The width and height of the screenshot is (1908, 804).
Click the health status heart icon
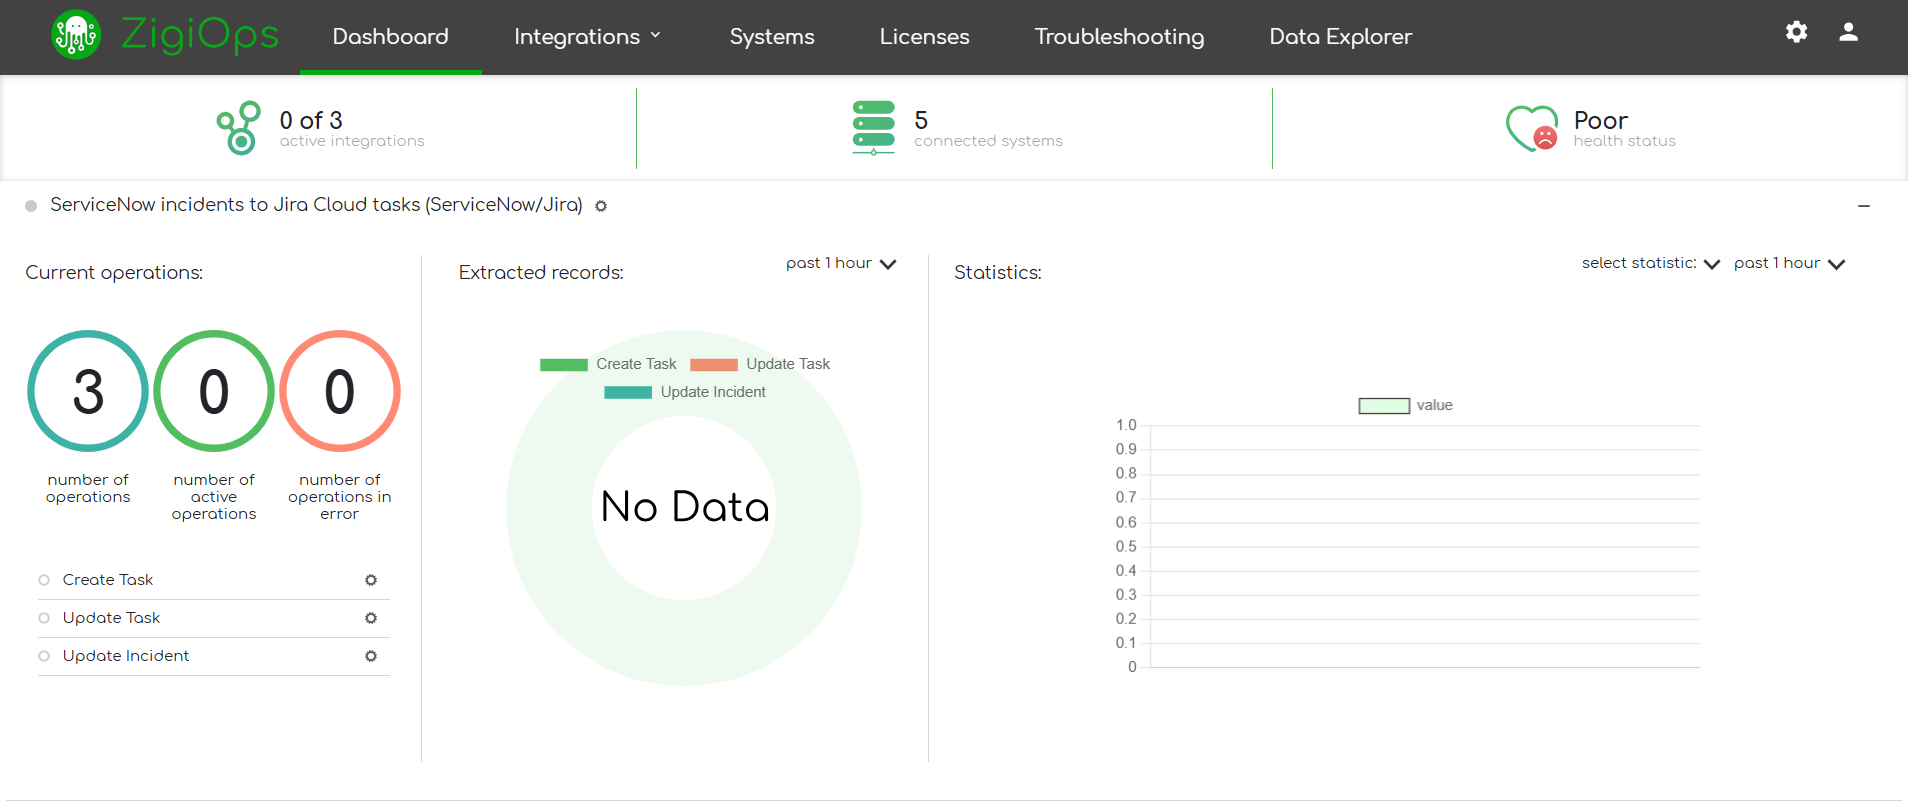1531,128
